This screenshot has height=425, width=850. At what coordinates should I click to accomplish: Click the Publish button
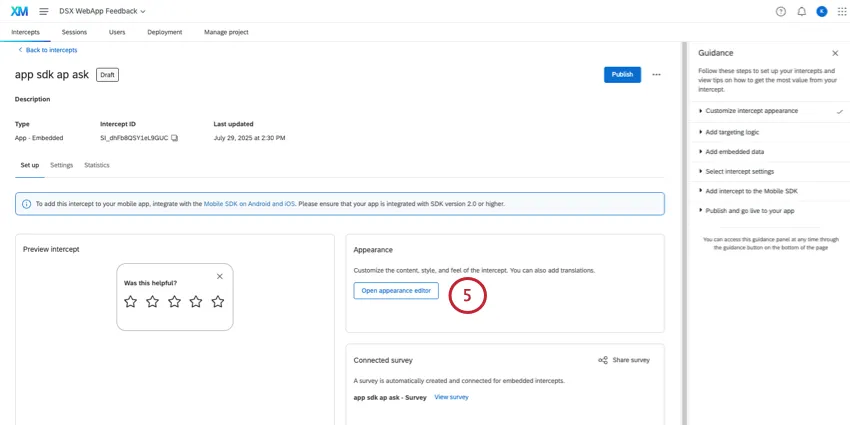tap(622, 74)
